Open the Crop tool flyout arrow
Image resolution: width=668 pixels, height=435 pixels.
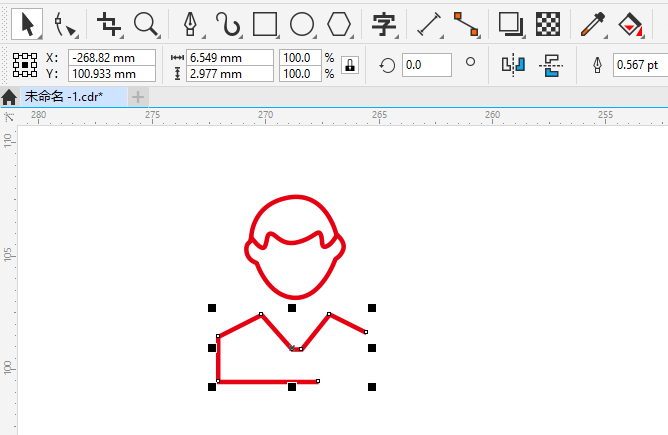point(121,37)
